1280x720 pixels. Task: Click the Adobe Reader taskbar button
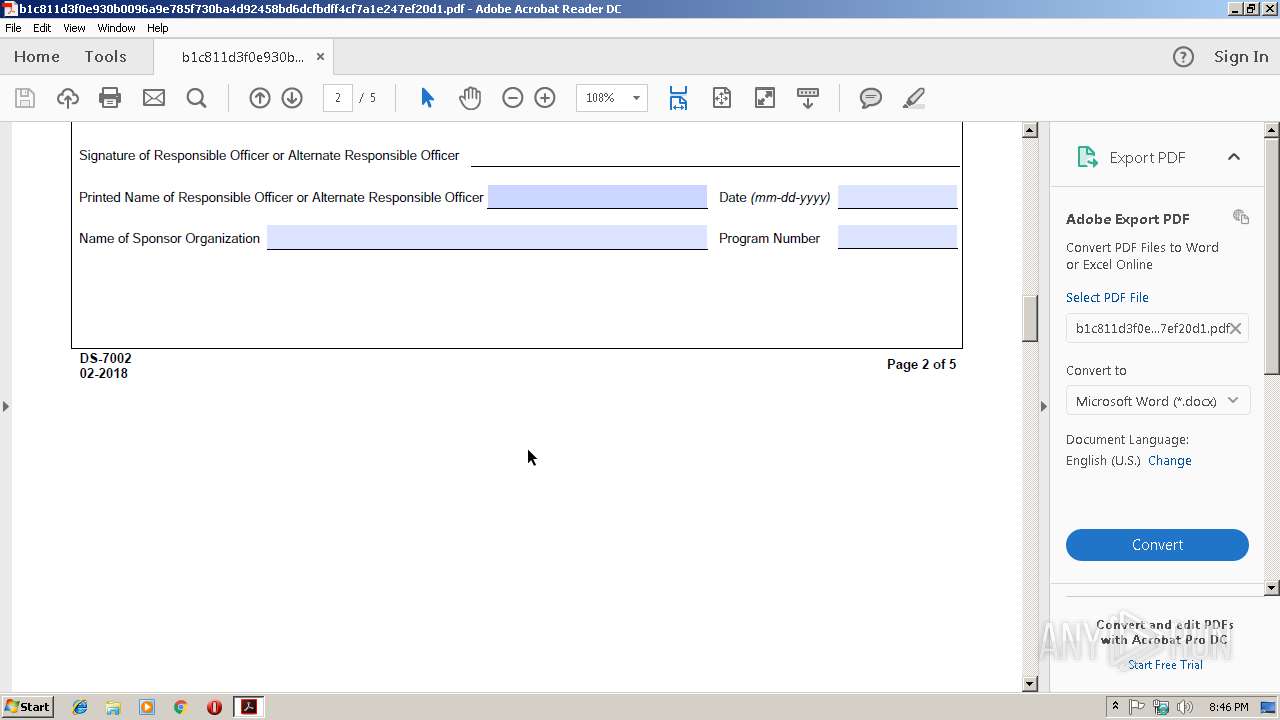pos(248,707)
